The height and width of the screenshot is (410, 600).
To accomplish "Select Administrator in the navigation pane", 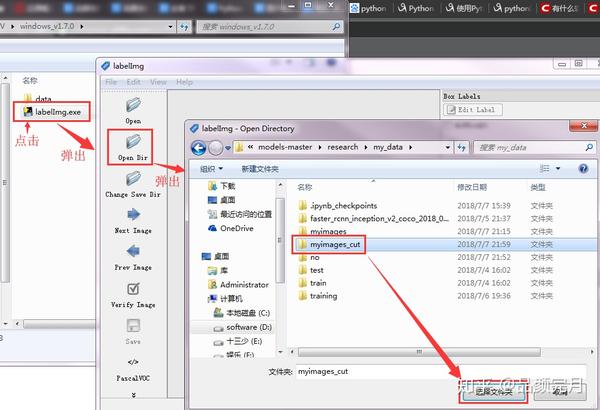I will pyautogui.click(x=238, y=285).
